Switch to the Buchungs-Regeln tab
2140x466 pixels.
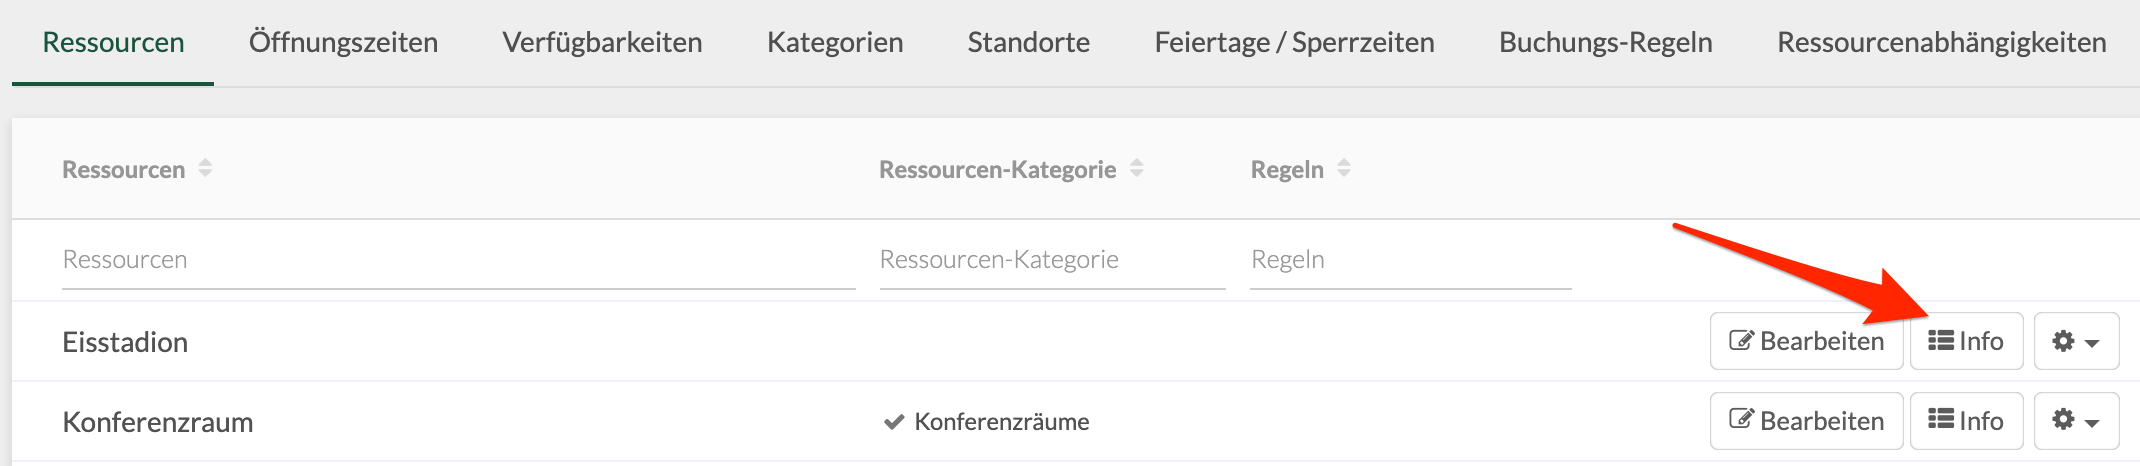coord(1605,42)
